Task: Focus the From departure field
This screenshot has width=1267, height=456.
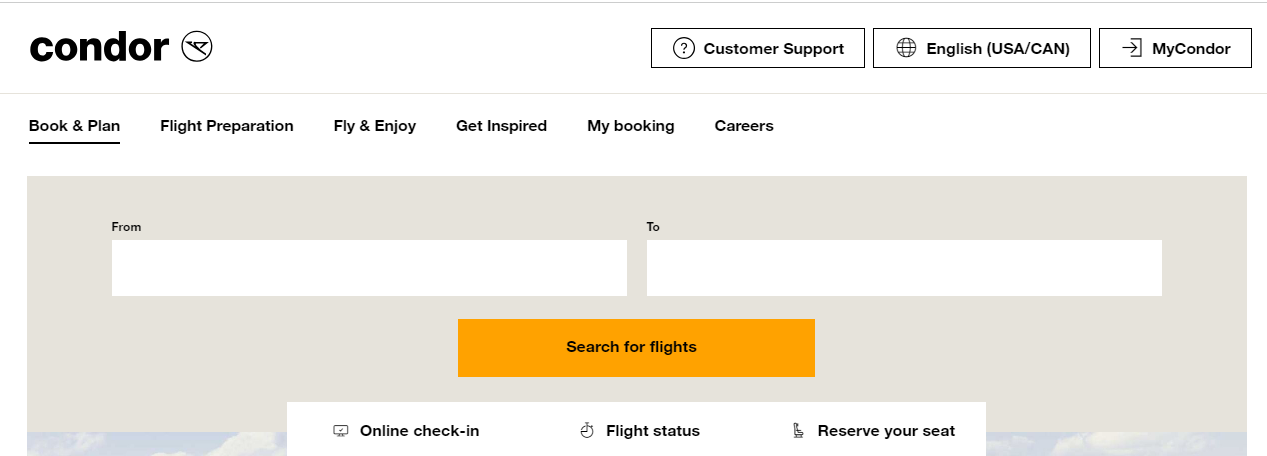Action: tap(369, 268)
